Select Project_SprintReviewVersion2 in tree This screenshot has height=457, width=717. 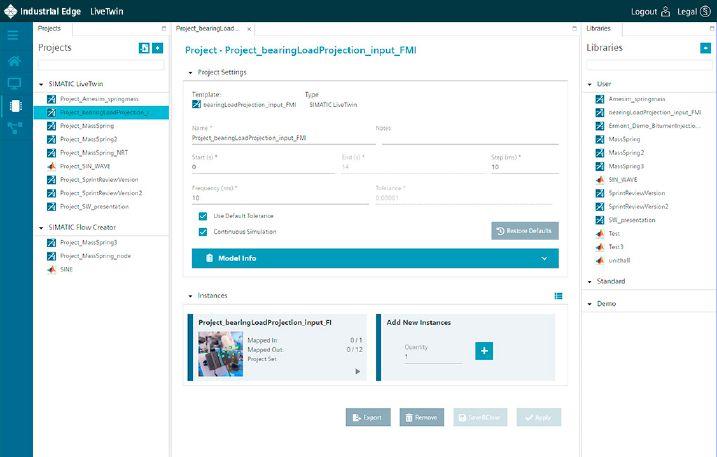tap(102, 193)
